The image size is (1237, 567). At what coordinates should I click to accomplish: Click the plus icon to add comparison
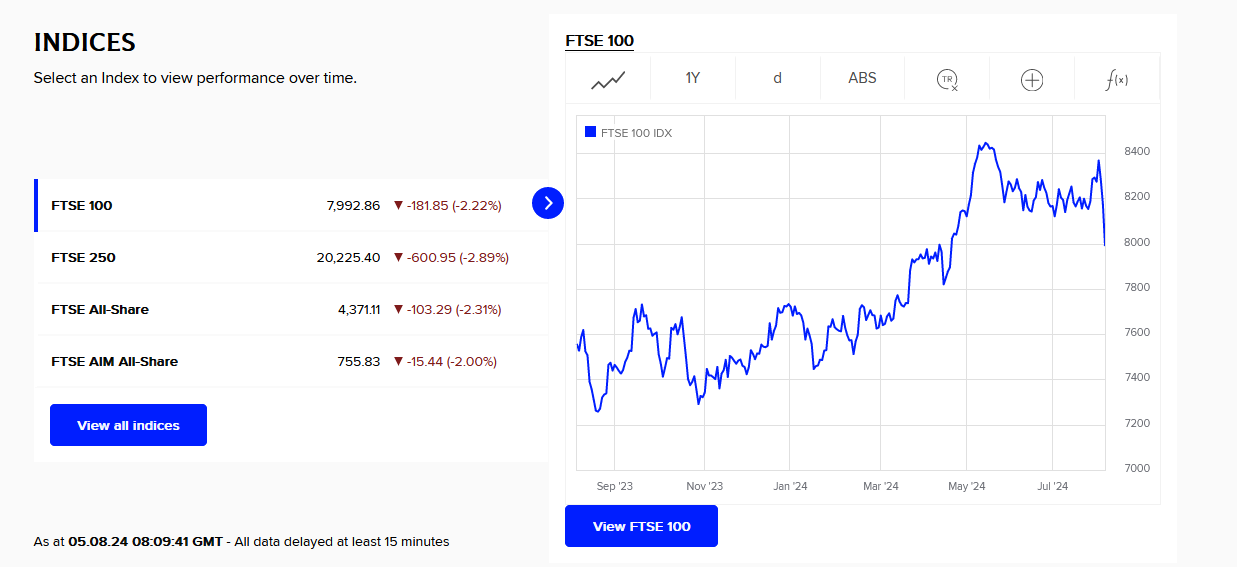click(1032, 80)
